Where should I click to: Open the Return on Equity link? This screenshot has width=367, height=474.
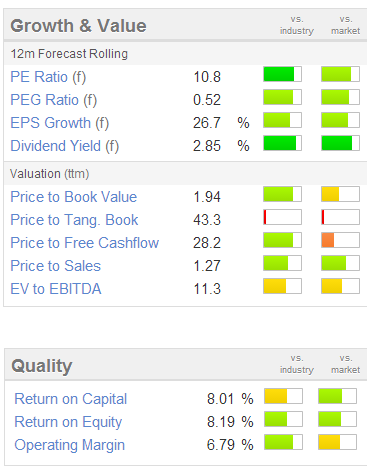(x=68, y=422)
